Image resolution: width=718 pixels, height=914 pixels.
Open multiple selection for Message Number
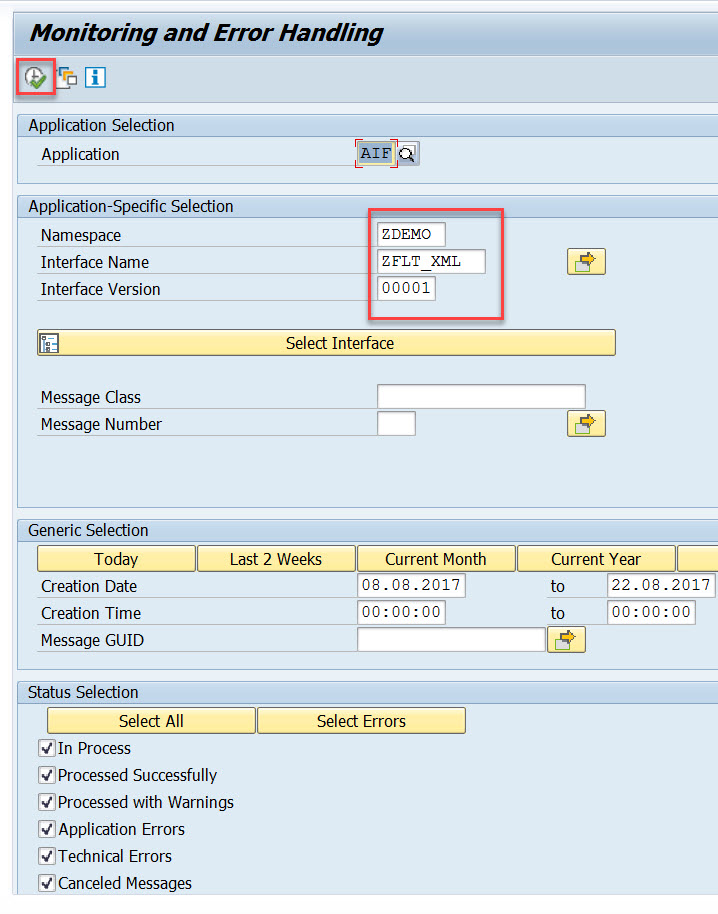tap(586, 424)
